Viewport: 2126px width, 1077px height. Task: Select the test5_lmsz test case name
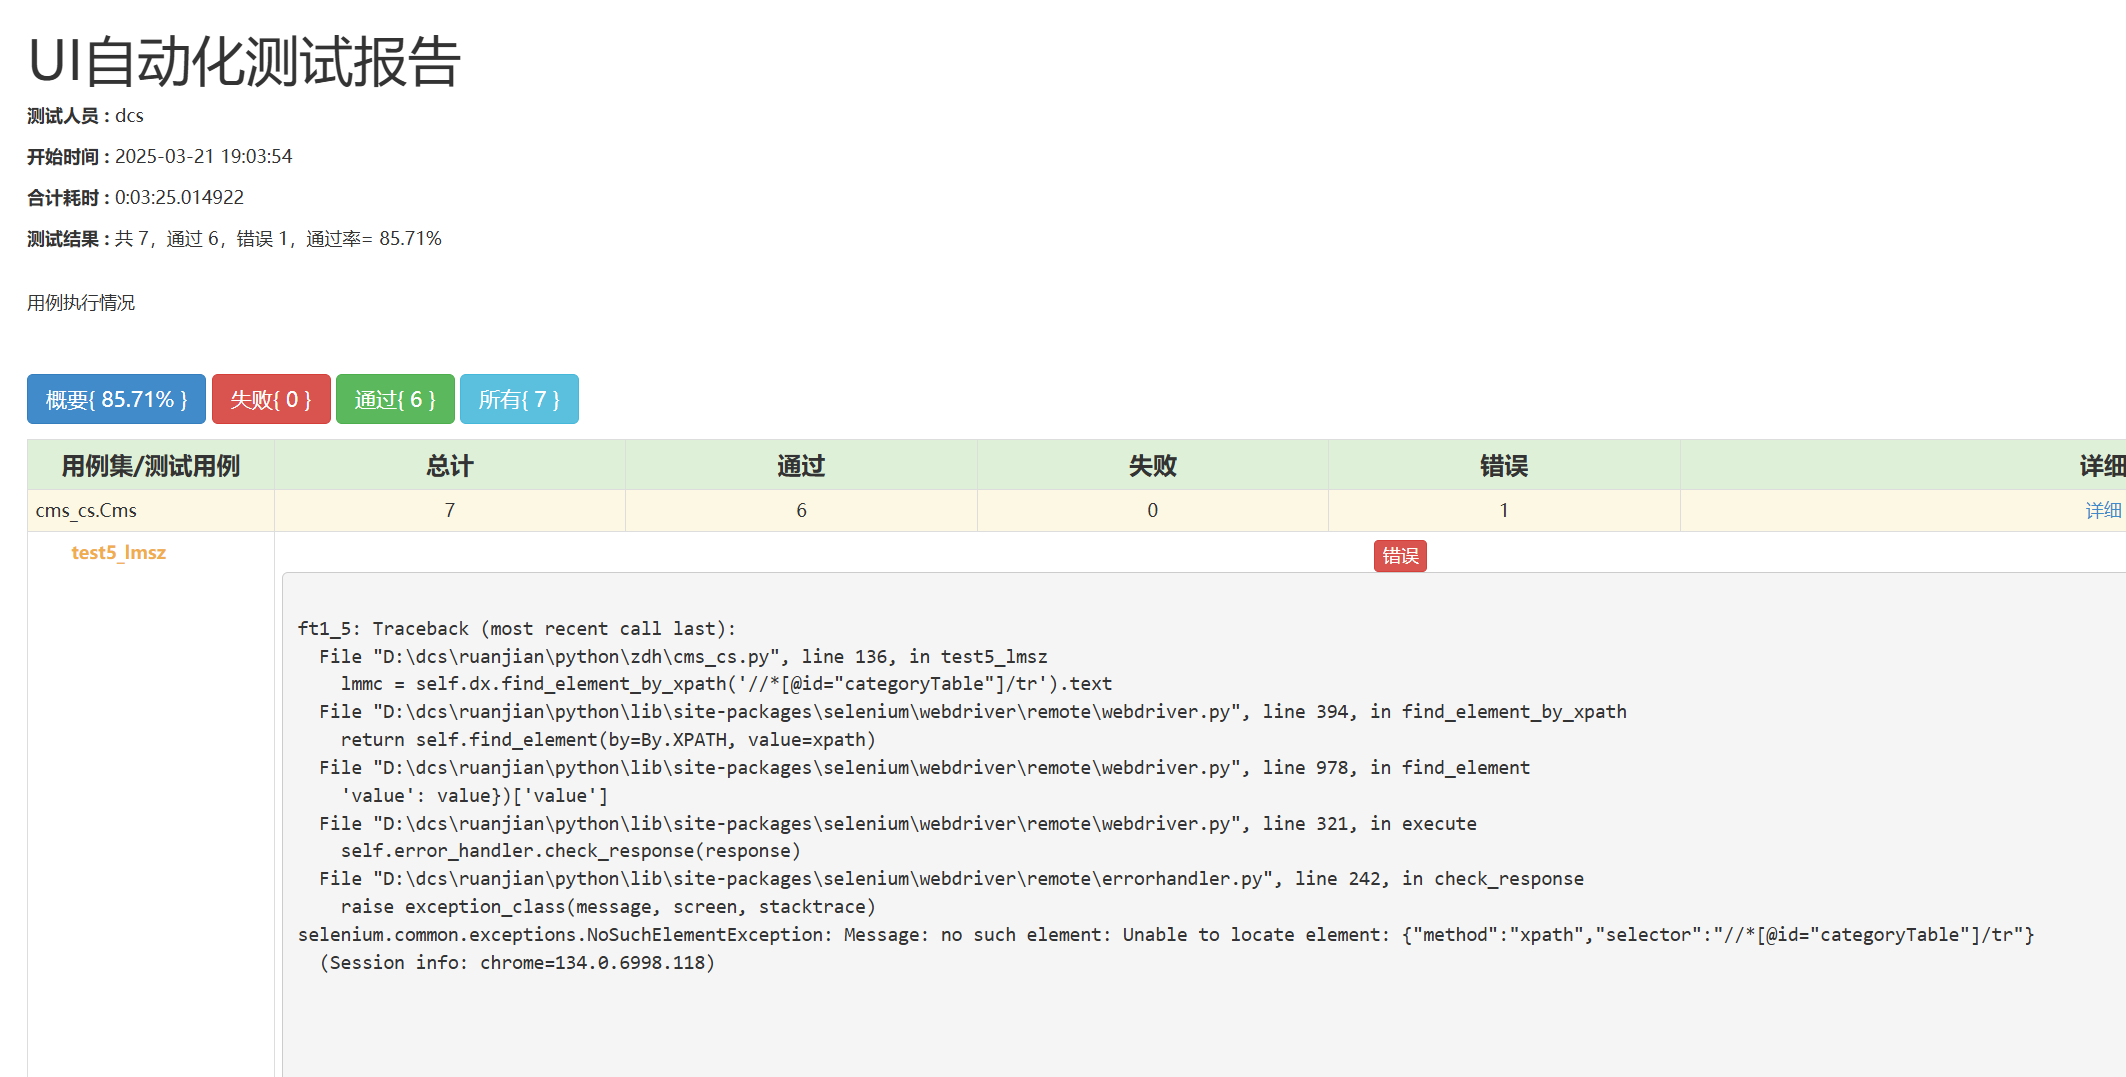click(118, 553)
